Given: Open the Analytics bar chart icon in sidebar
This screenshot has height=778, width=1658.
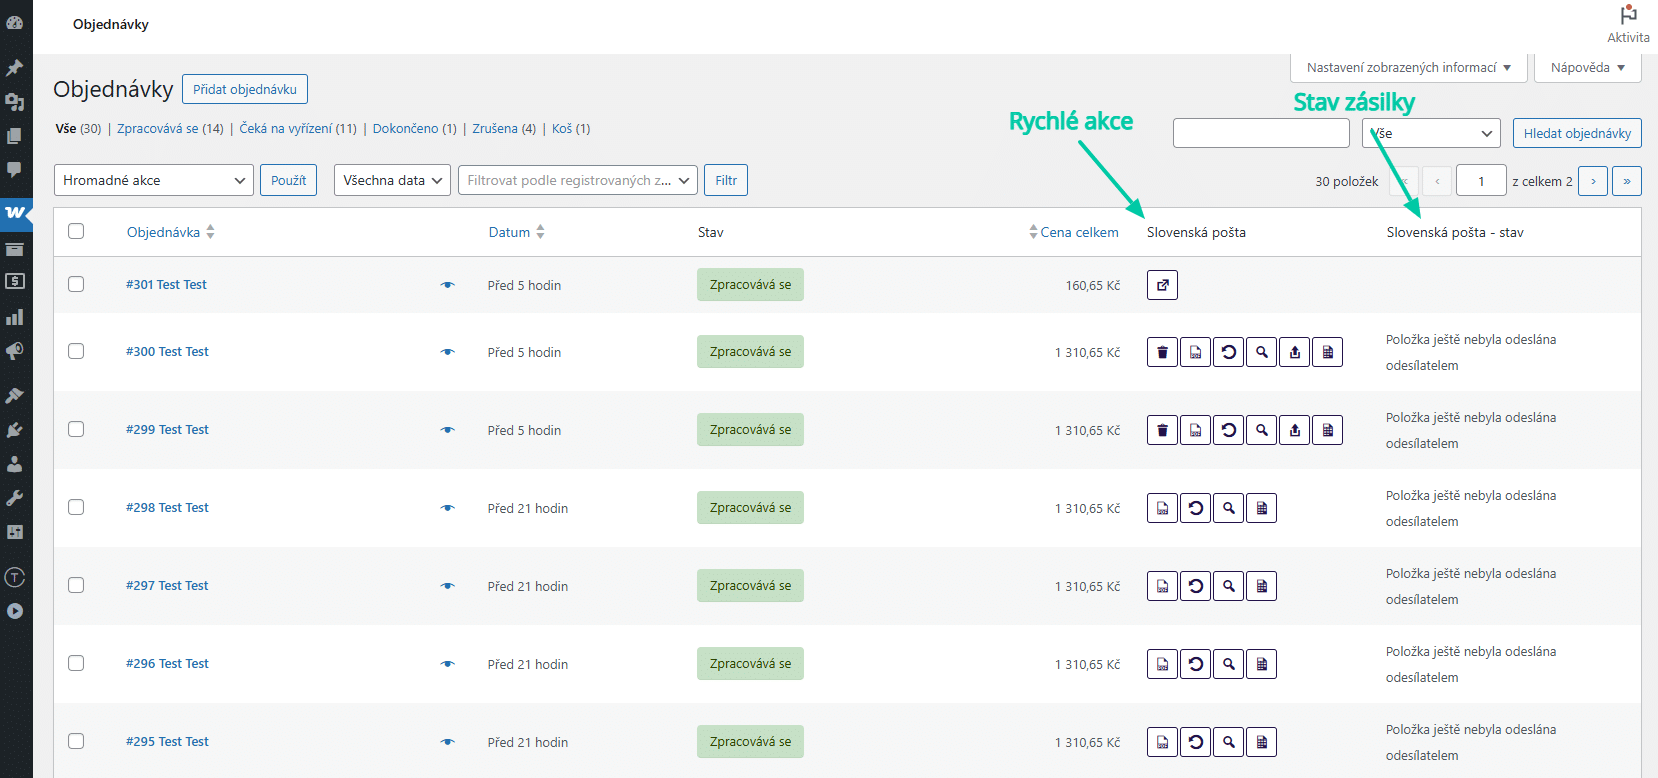Looking at the screenshot, I should 15,317.
